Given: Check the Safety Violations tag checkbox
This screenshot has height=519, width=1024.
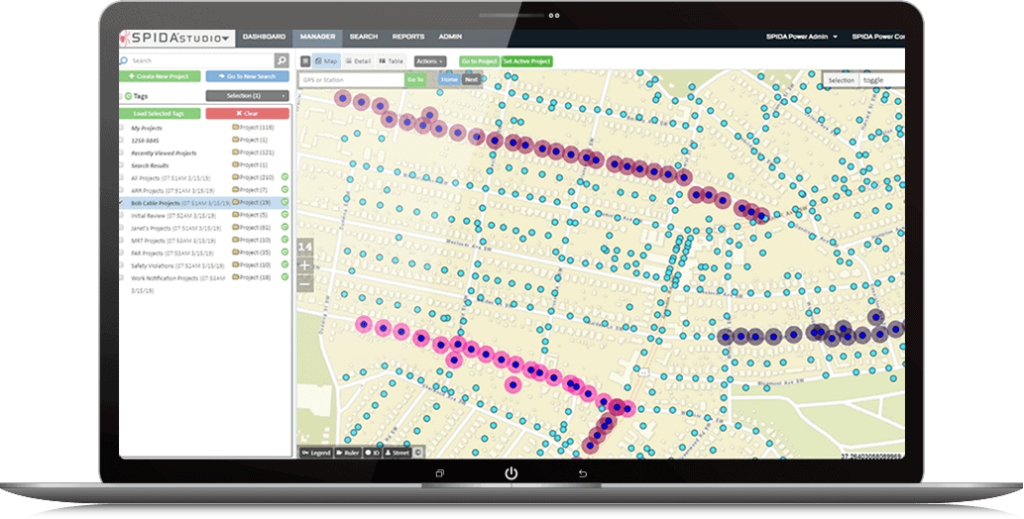Looking at the screenshot, I should pyautogui.click(x=123, y=265).
